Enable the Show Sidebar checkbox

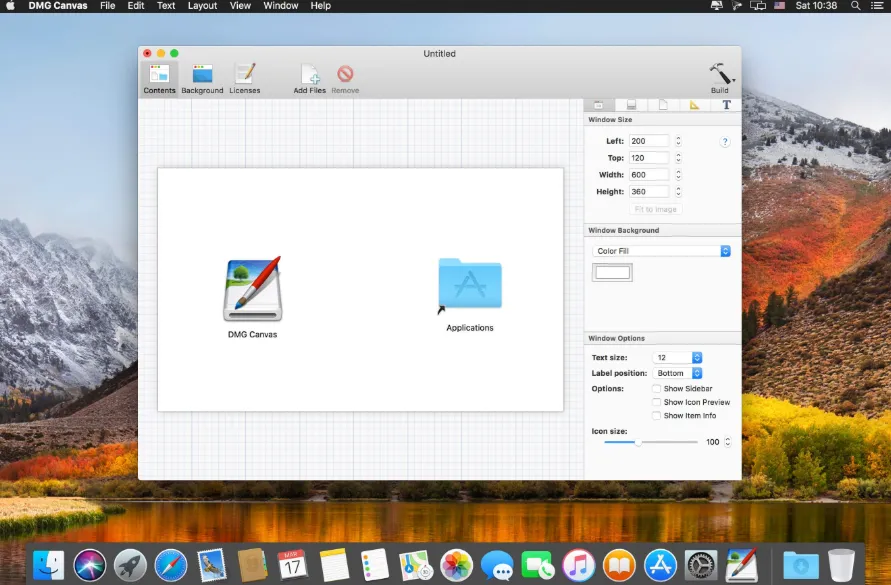(656, 389)
